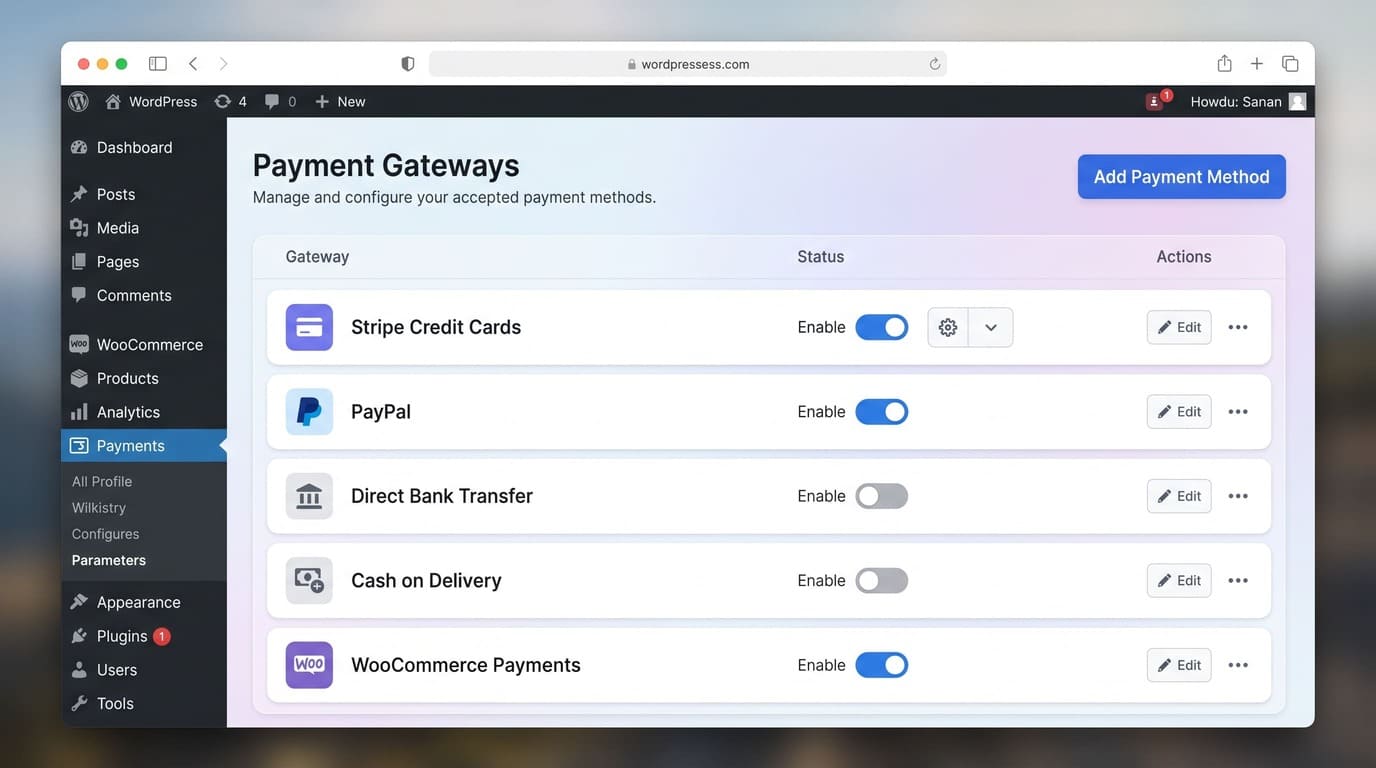Click the share icon in browser toolbar
This screenshot has width=1376, height=768.
[x=1224, y=64]
